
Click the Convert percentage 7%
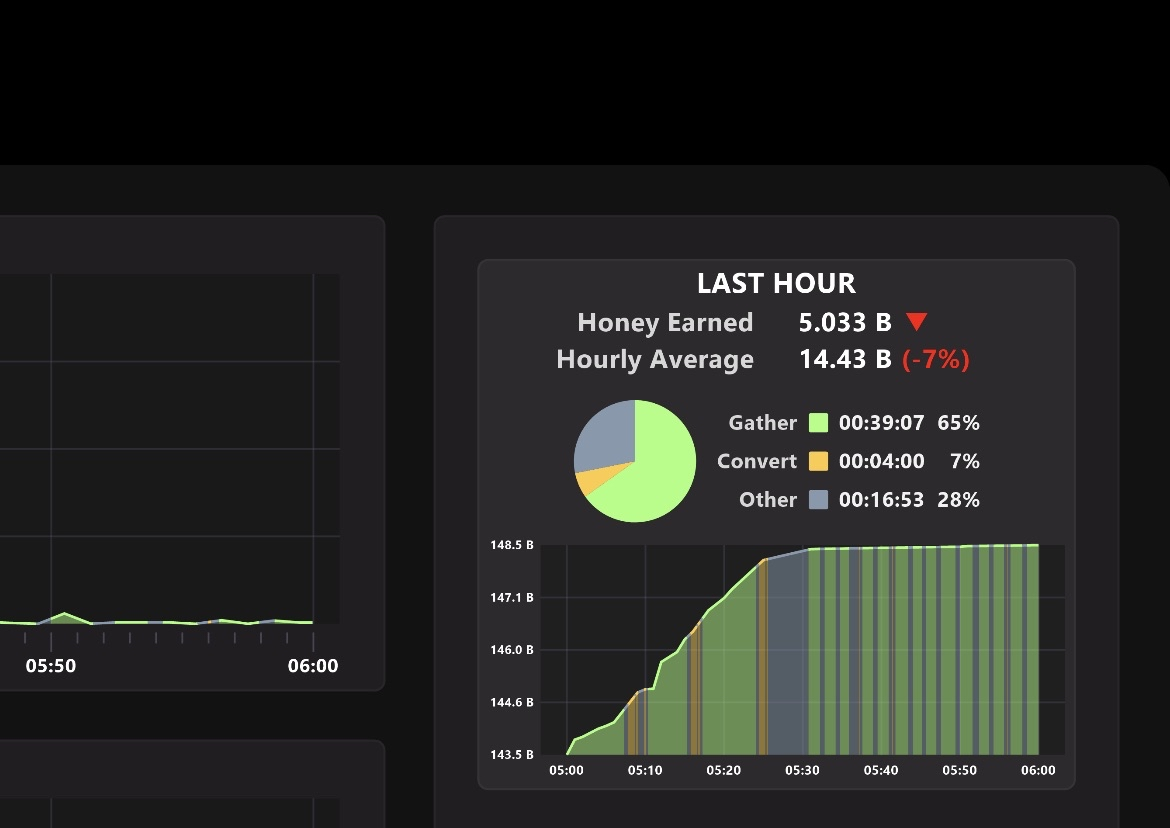pyautogui.click(x=965, y=461)
